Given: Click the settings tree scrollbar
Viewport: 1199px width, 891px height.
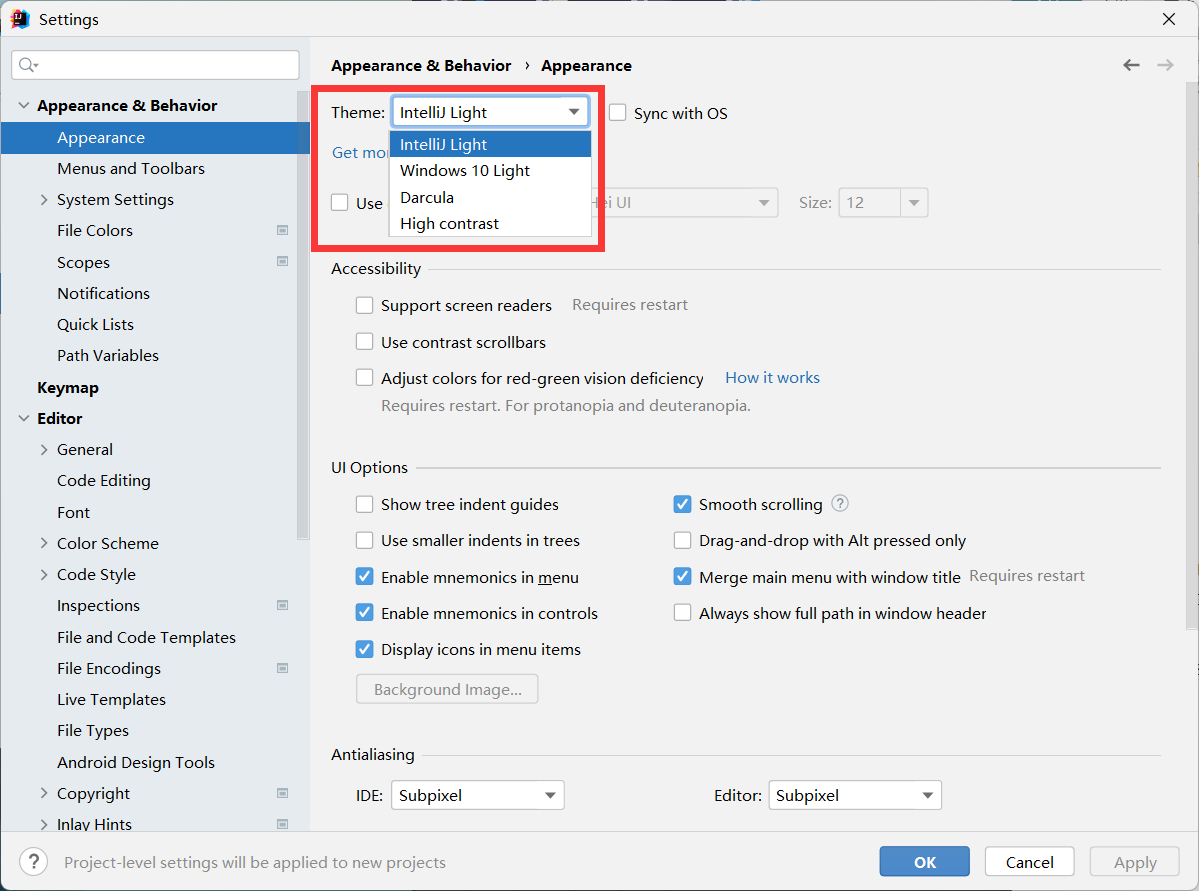Looking at the screenshot, I should [303, 315].
